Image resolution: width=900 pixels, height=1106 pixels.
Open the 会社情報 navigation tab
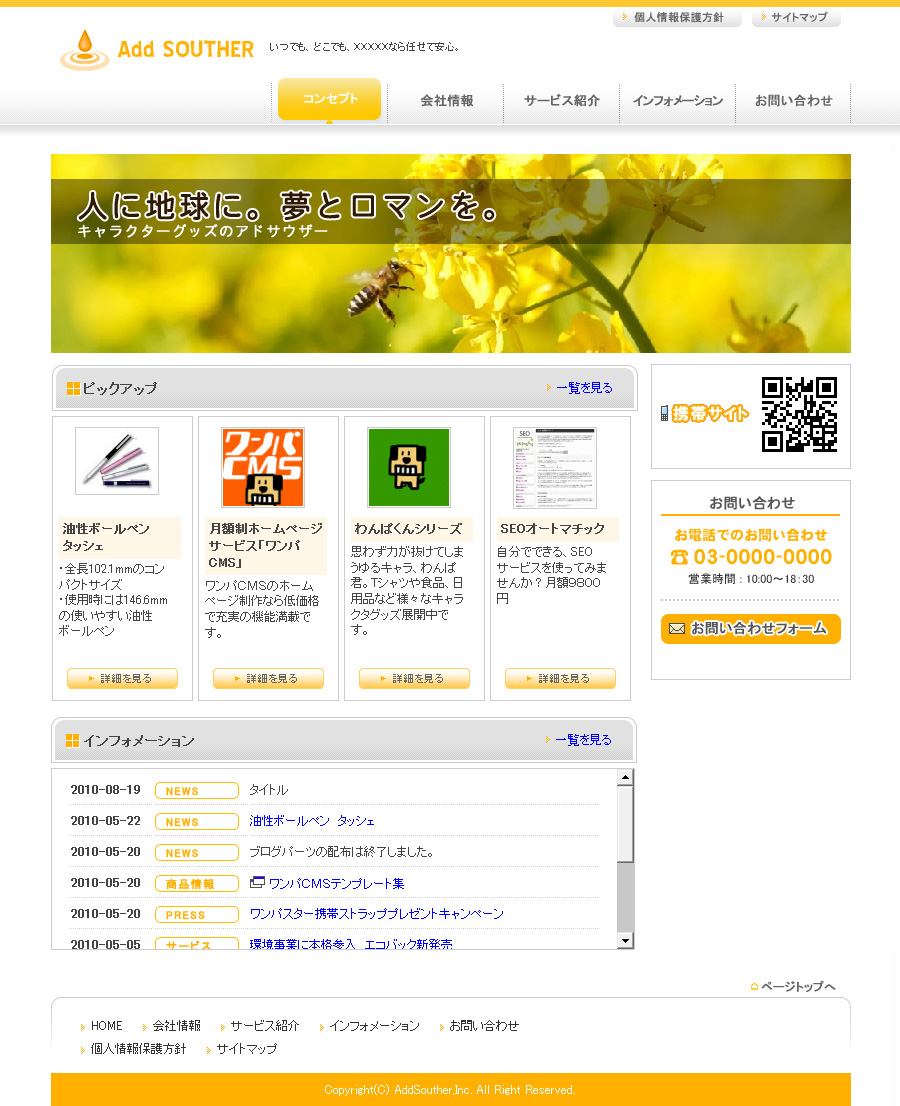tap(446, 101)
